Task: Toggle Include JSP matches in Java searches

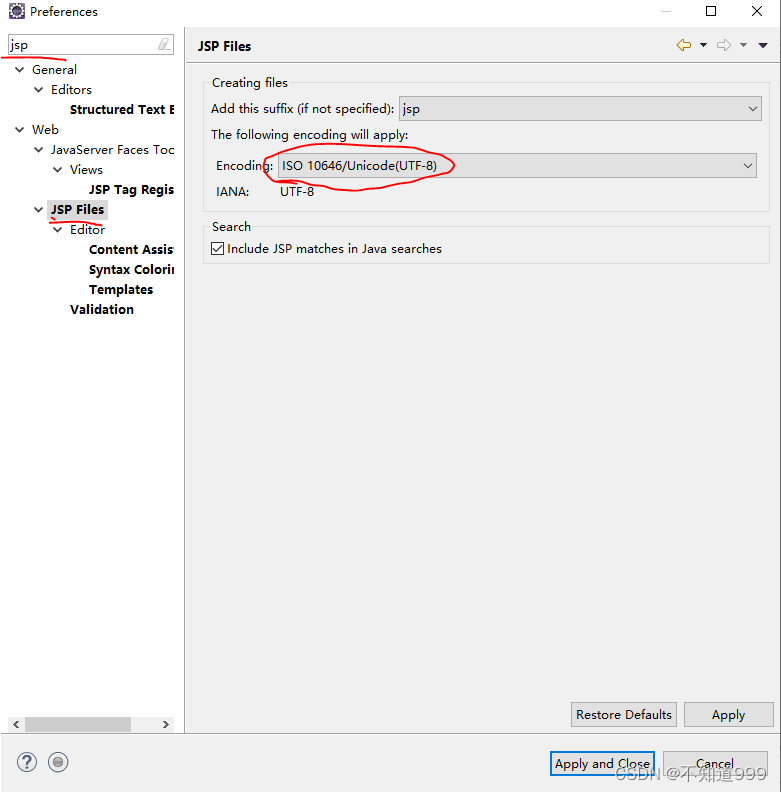Action: click(x=218, y=249)
